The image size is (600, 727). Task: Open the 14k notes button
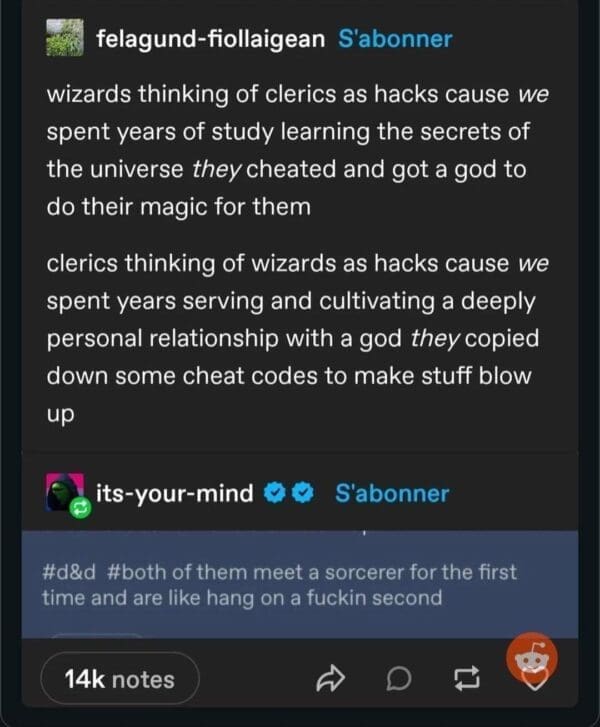(120, 679)
